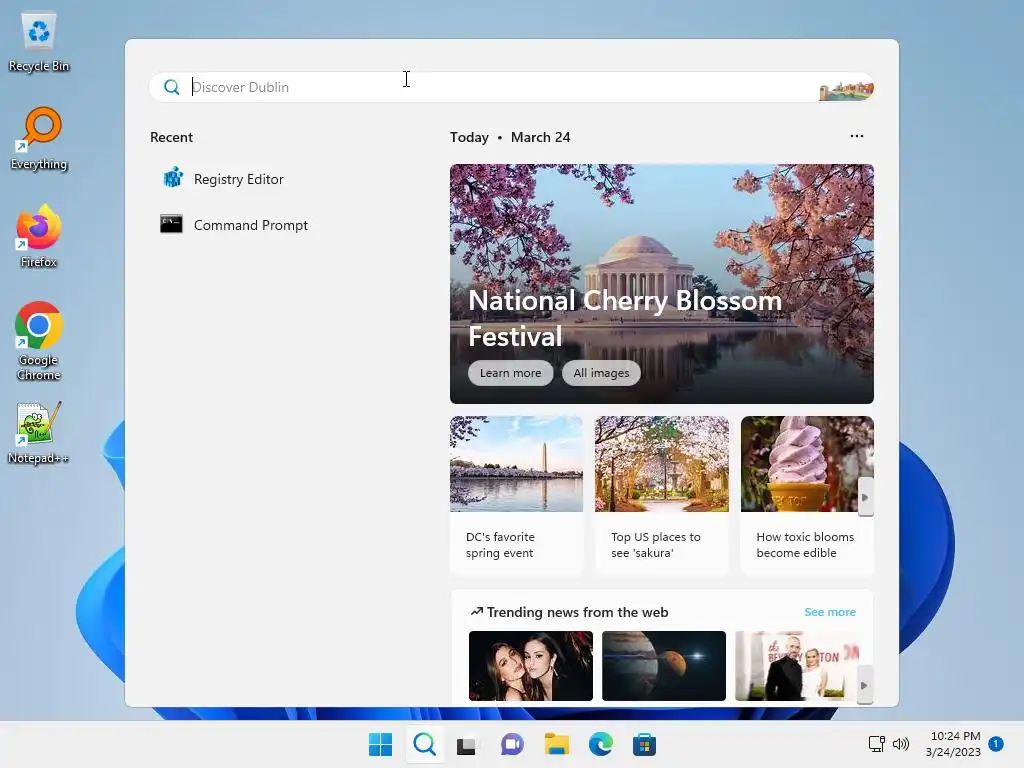Click the Recent section heading
Screen dimensions: 1024x768
coord(171,137)
